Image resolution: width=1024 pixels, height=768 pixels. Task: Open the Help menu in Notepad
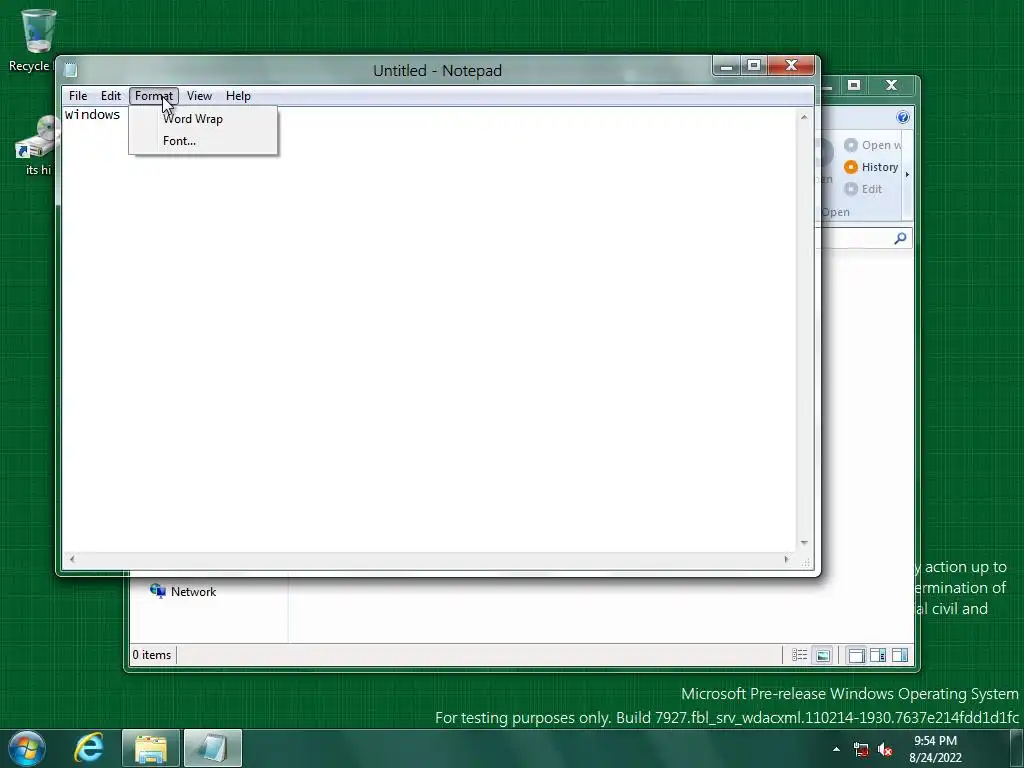tap(238, 96)
